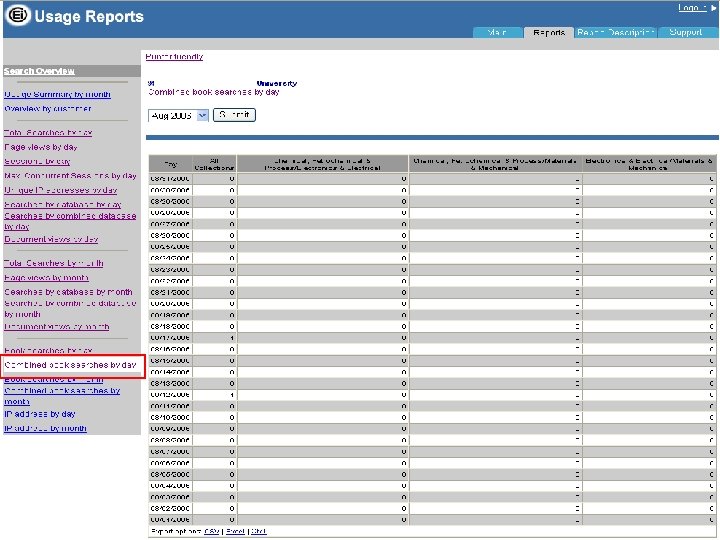Click the Process/Materials & Mechanical column header
The width and height of the screenshot is (720, 540).
(495, 164)
